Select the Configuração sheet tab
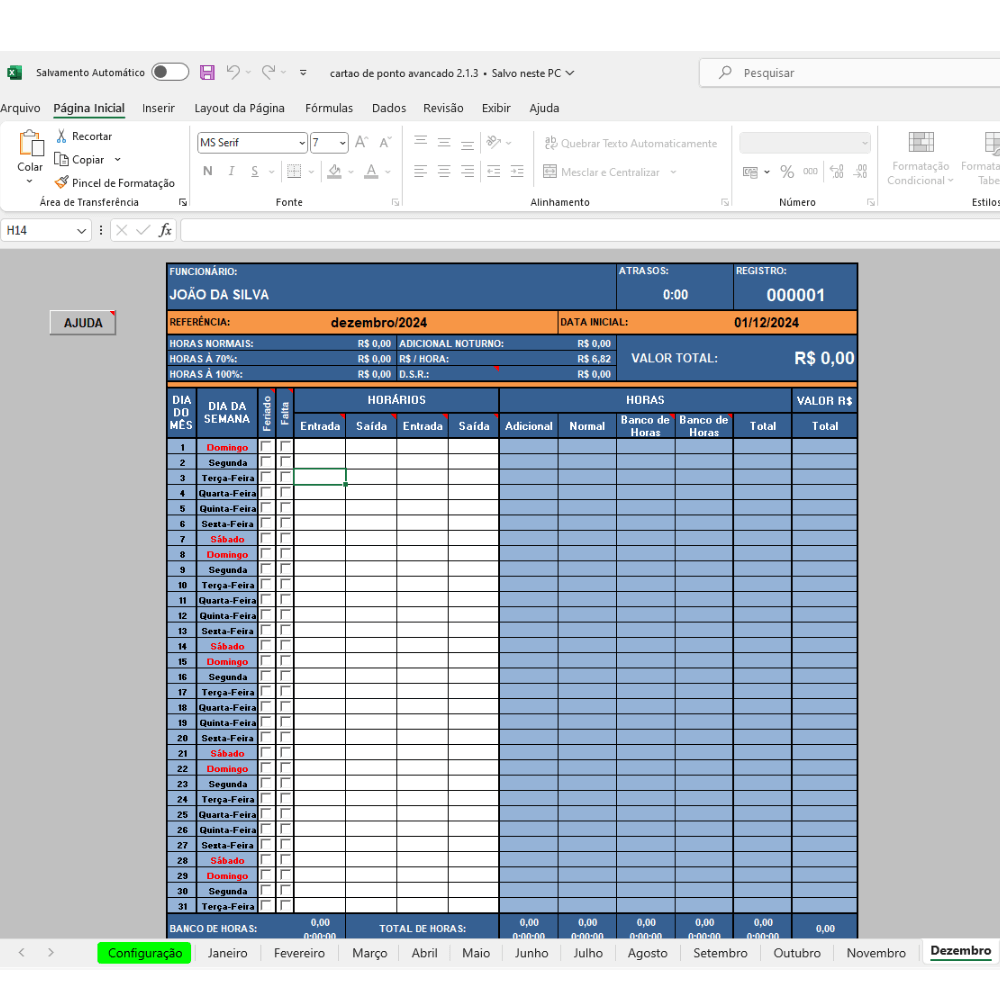The height and width of the screenshot is (1000, 1000). (144, 953)
